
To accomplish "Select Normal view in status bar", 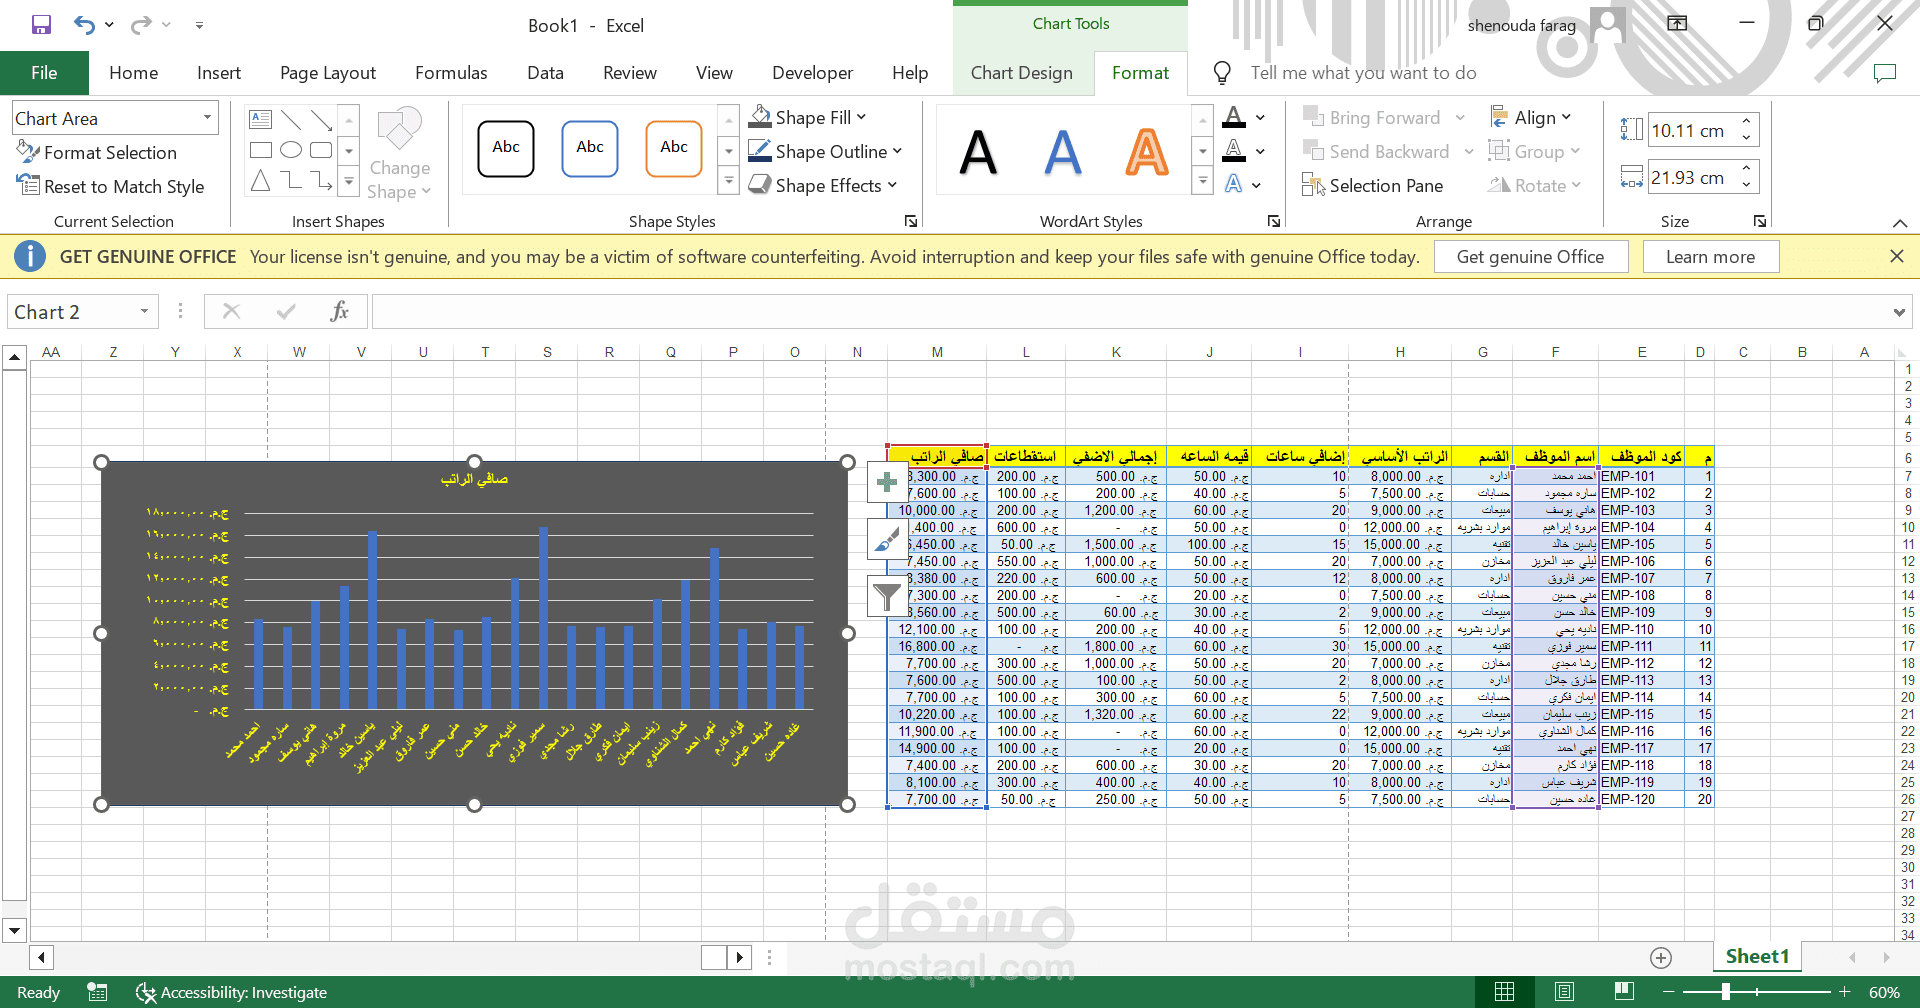I will coord(1504,992).
